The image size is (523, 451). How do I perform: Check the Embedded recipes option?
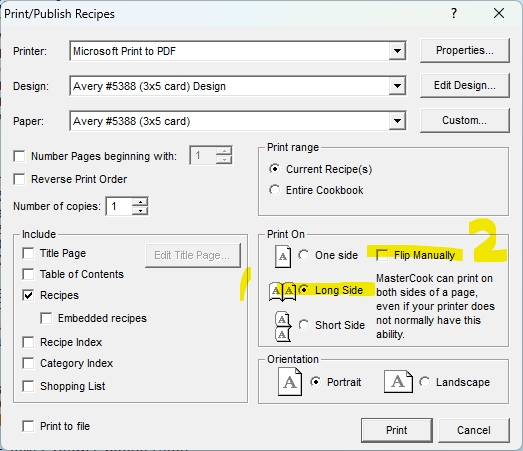point(46,318)
